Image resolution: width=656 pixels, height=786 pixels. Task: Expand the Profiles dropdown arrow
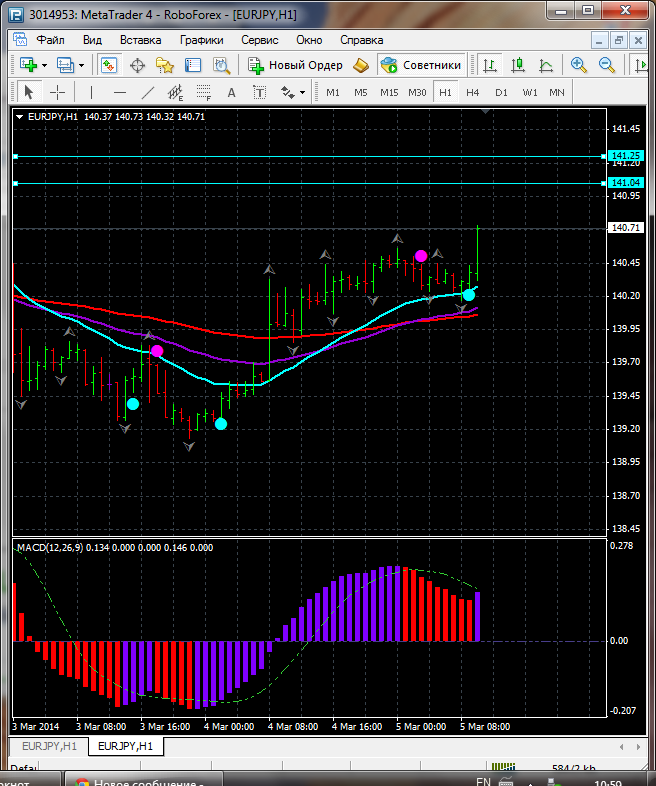[81, 65]
